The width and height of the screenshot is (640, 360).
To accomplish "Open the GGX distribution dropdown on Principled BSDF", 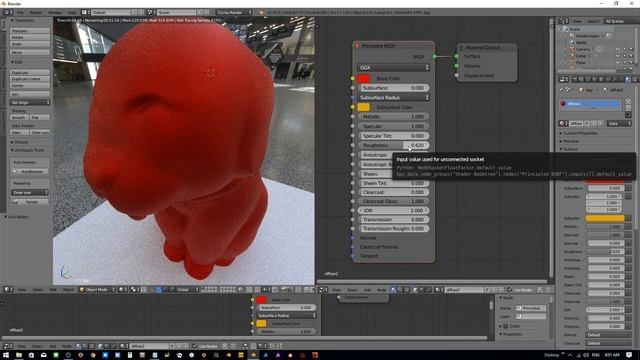I will [x=393, y=67].
